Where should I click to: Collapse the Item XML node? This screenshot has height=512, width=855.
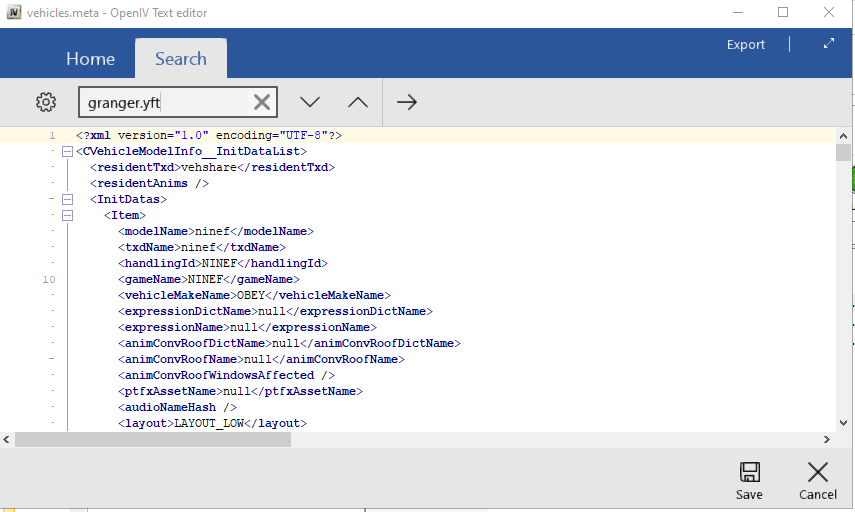68,215
